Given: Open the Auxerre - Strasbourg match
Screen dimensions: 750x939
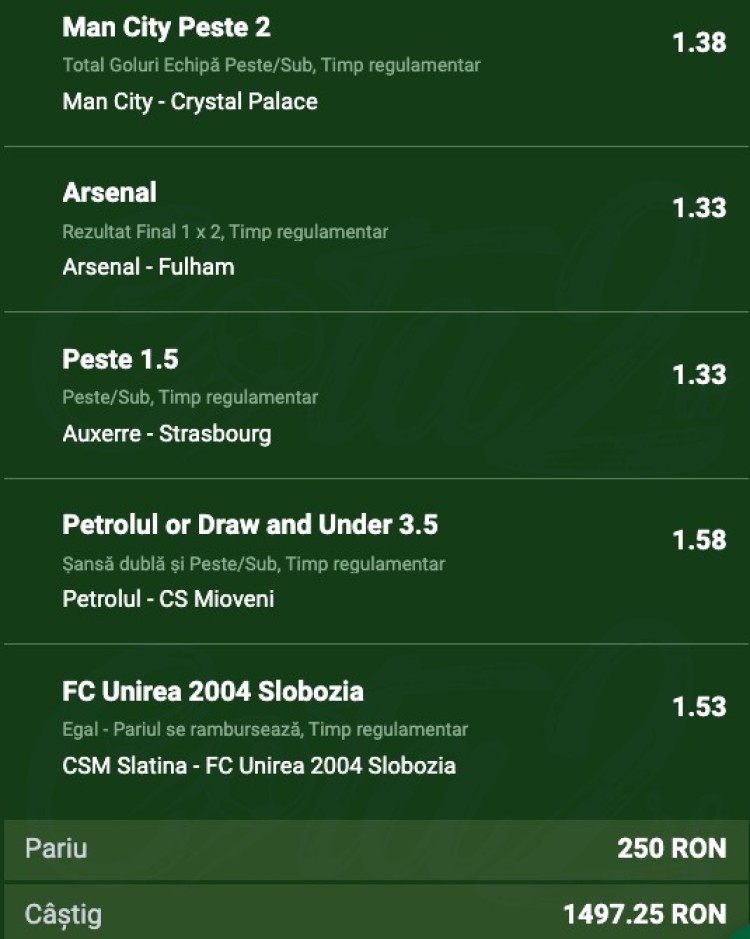Looking at the screenshot, I should coord(167,433).
